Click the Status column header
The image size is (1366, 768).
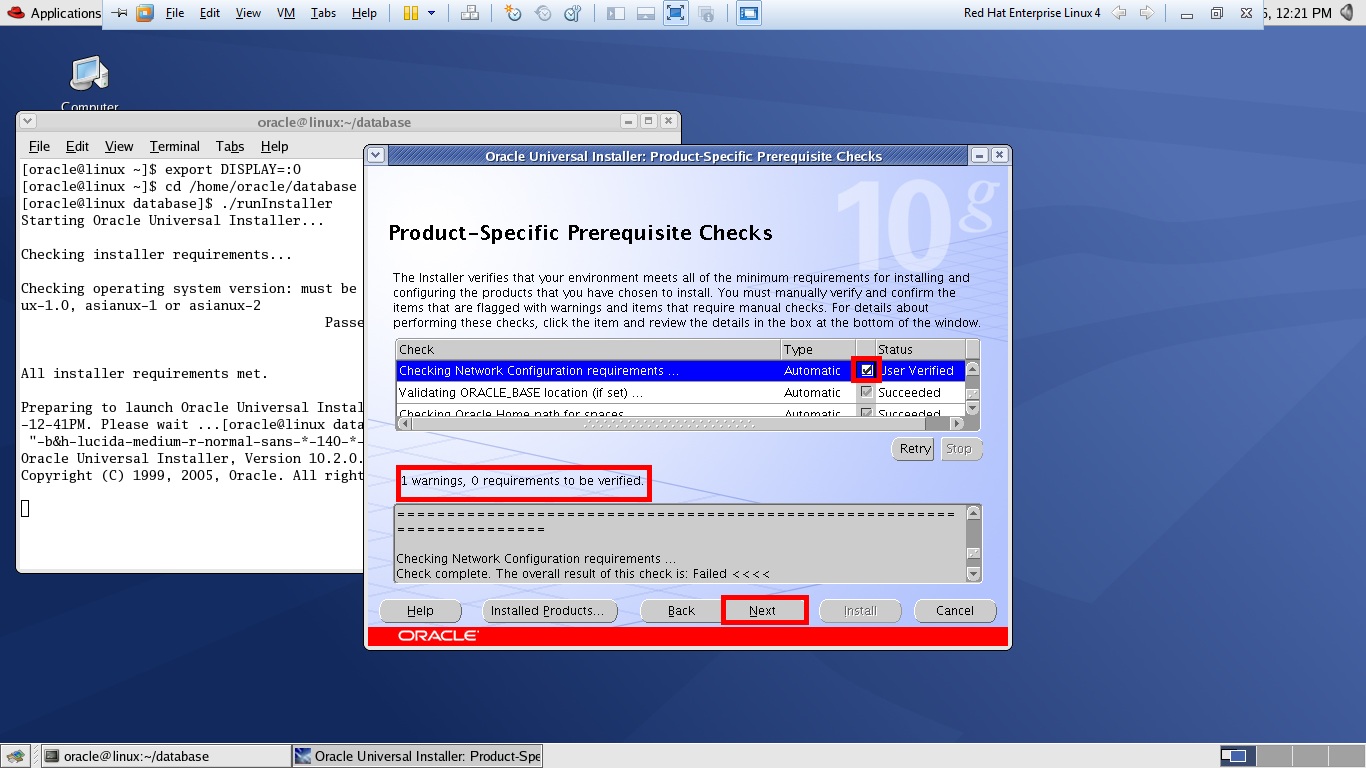point(920,349)
